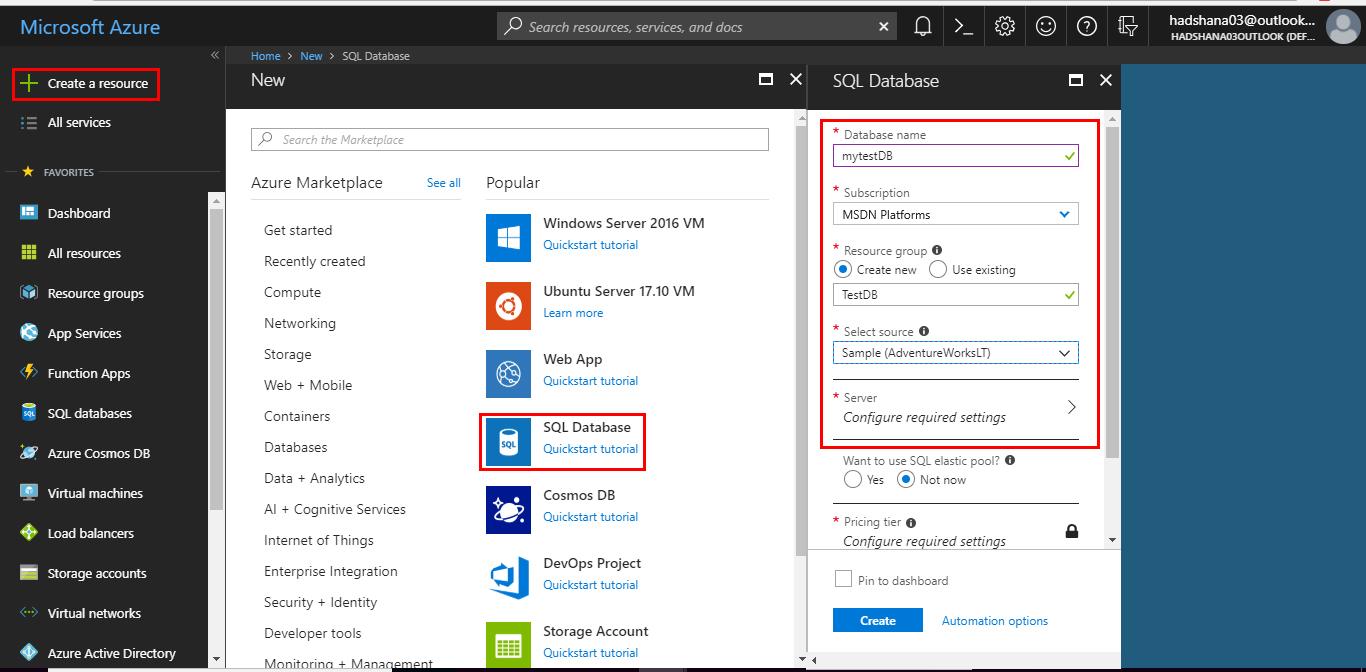Expand Server configure required settings
1366x672 pixels.
955,408
